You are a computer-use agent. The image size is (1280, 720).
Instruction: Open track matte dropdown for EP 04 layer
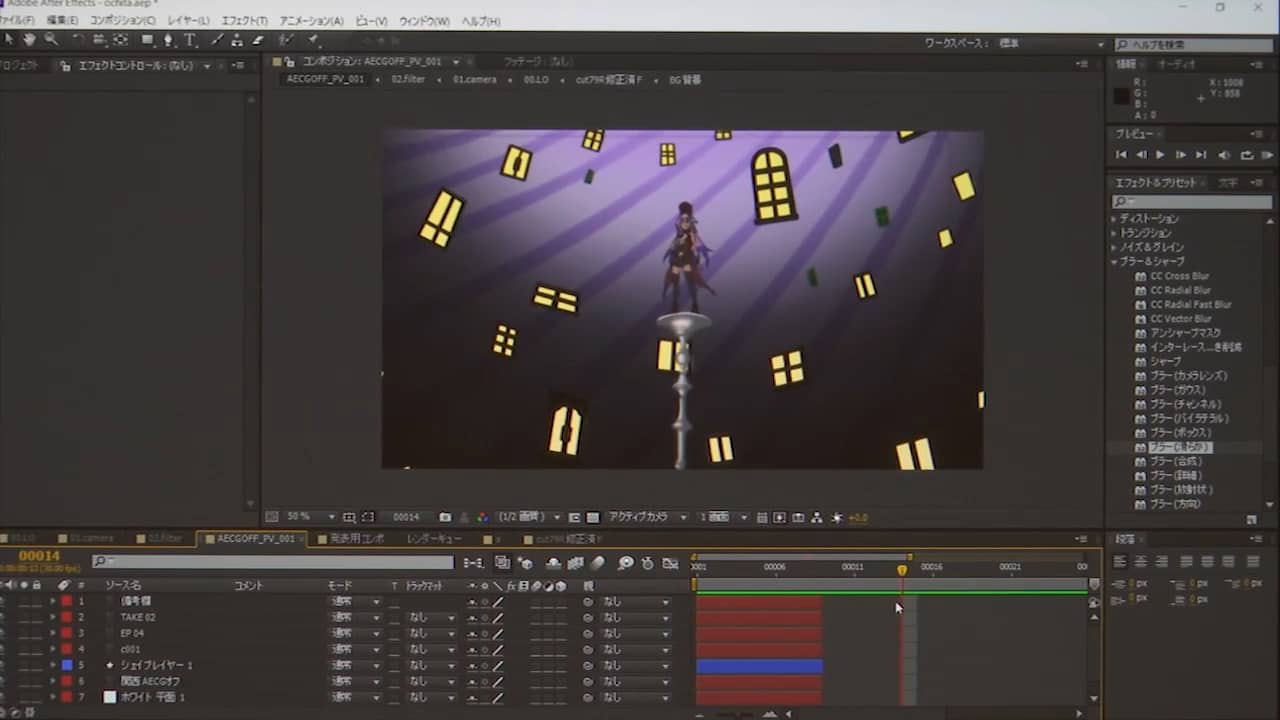tap(432, 634)
